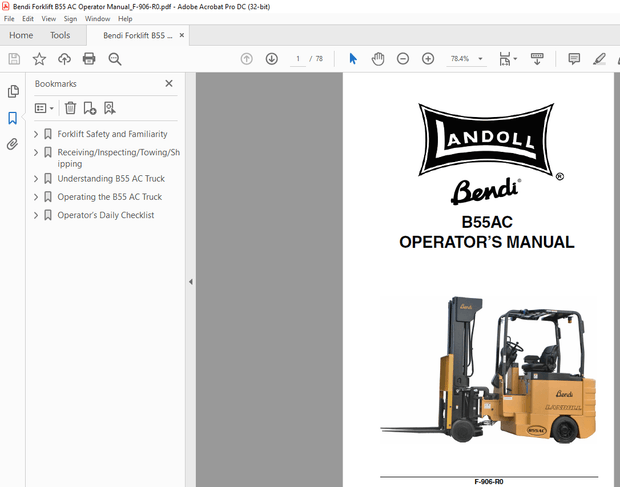Open the Sign menu

tap(70, 19)
